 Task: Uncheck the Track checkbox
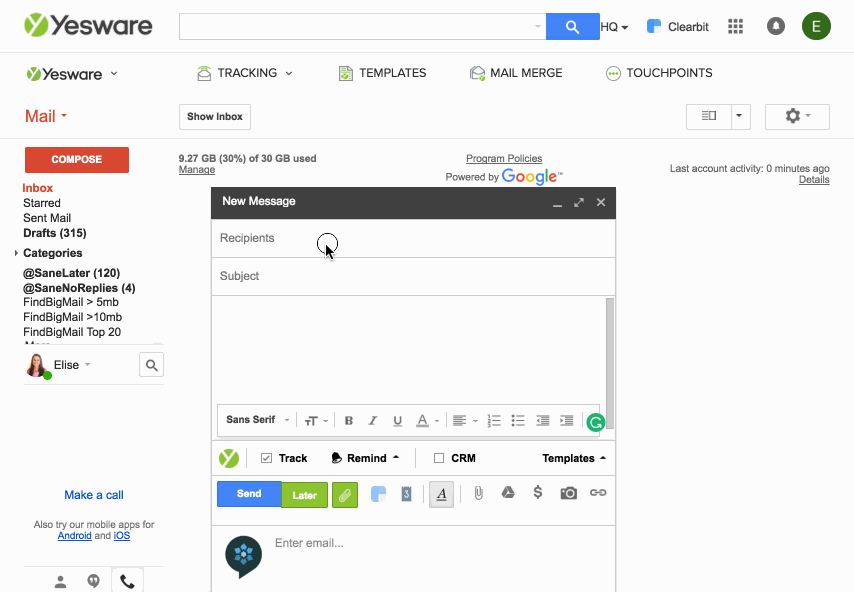click(x=266, y=458)
